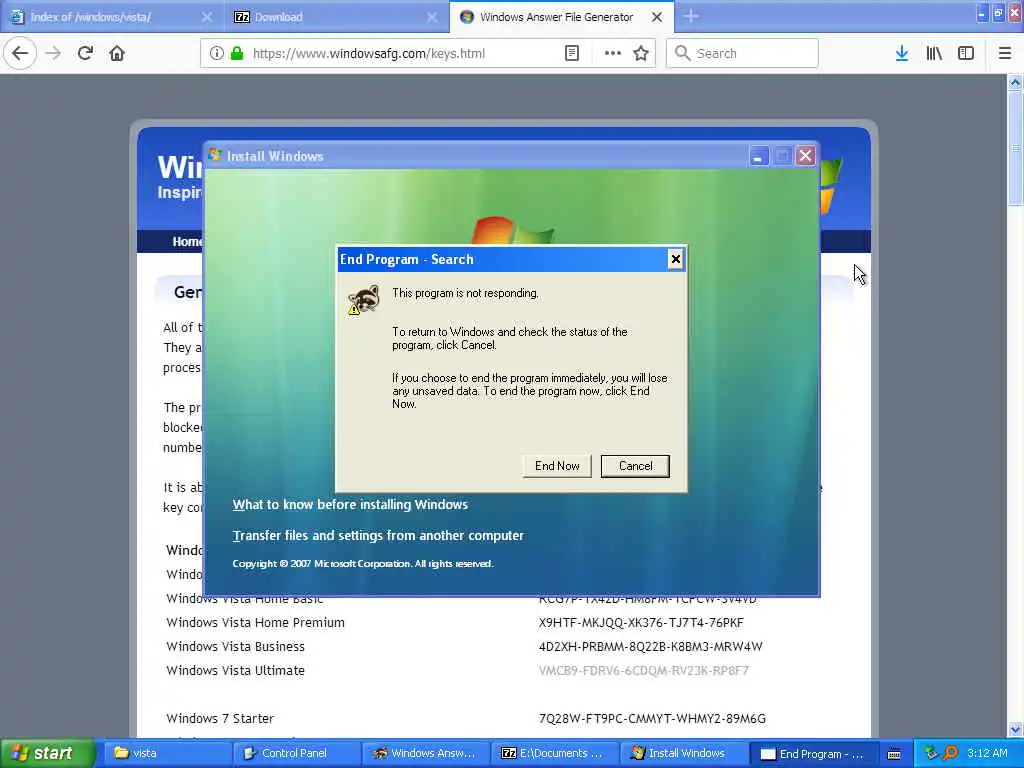Open Transfer files and settings link
The image size is (1024, 768).
pyautogui.click(x=378, y=536)
